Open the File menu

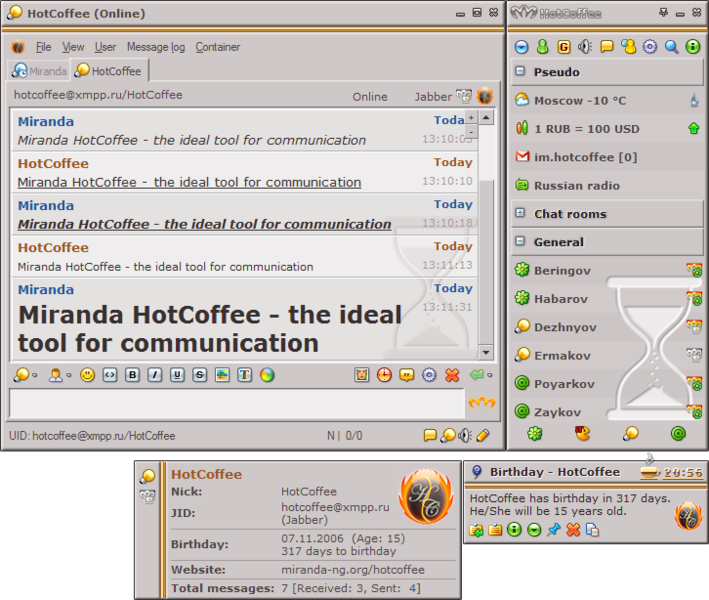point(43,47)
